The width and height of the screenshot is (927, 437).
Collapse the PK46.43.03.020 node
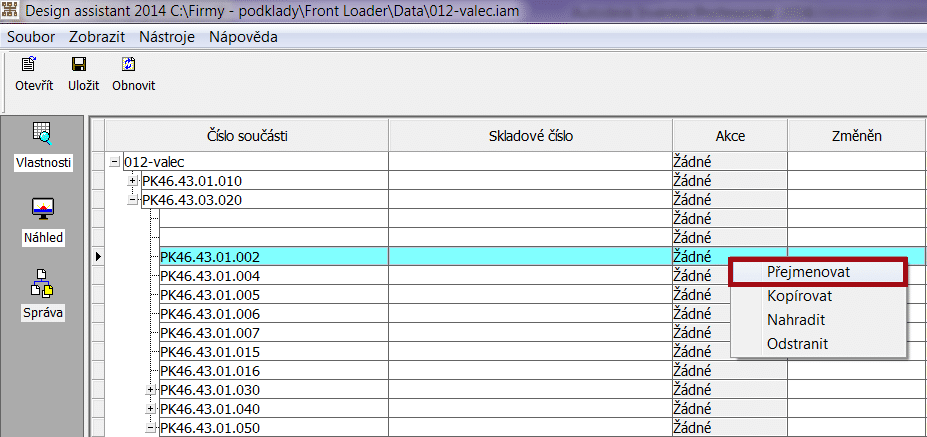point(134,200)
